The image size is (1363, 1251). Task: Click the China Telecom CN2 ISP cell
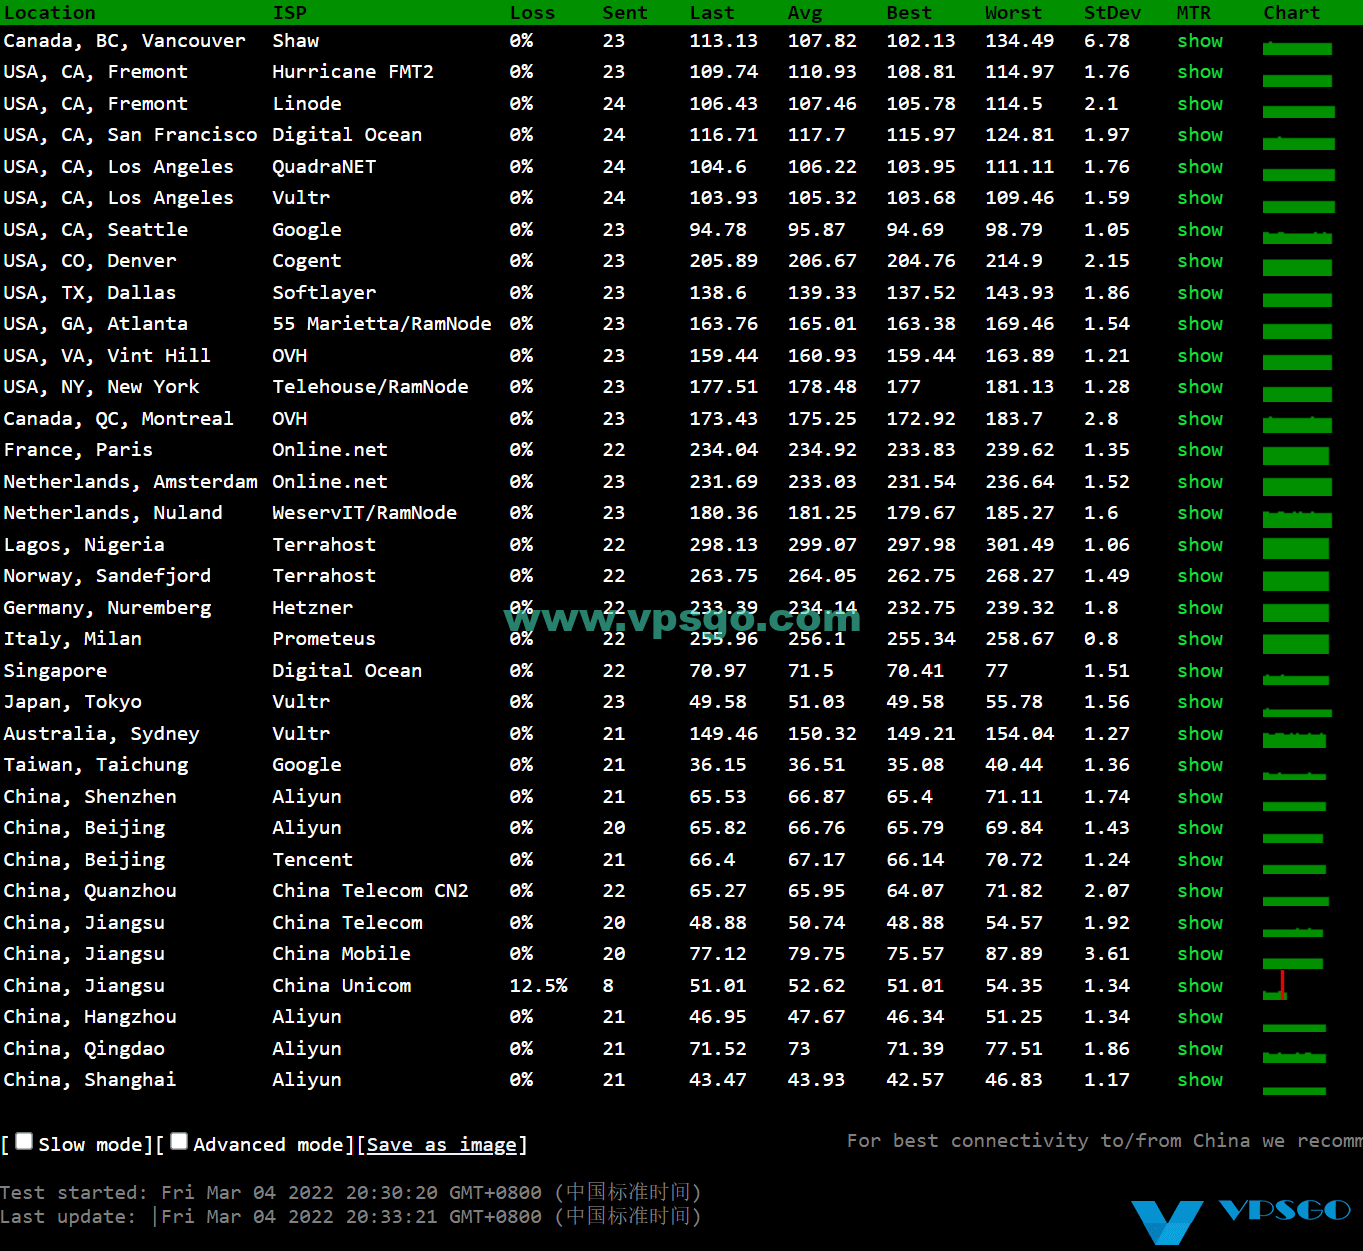click(370, 891)
